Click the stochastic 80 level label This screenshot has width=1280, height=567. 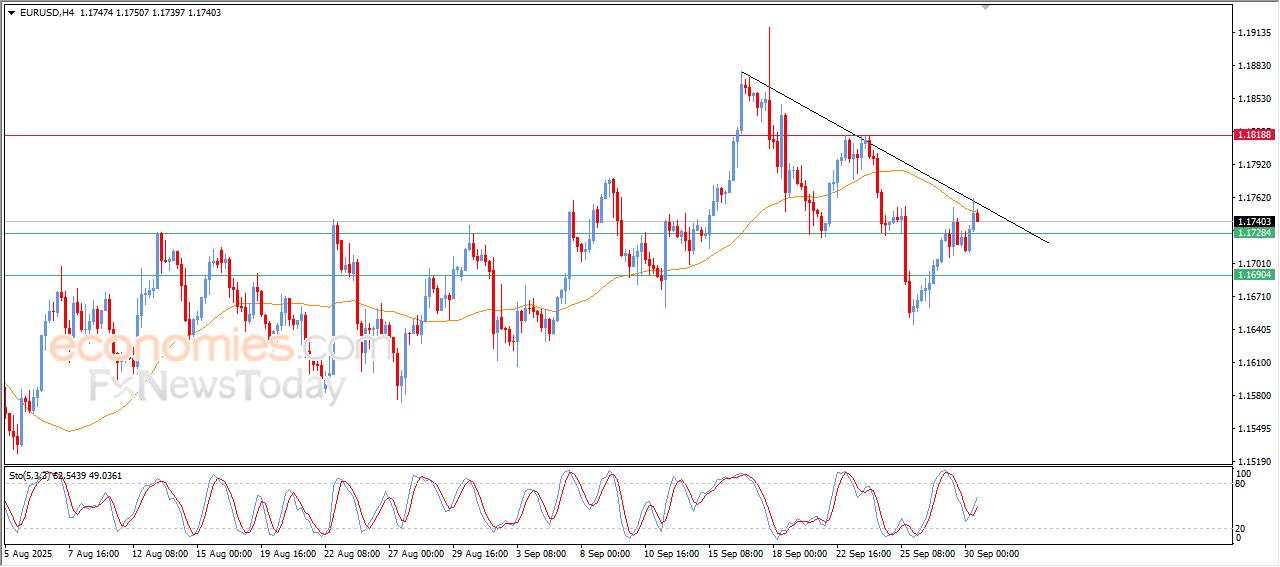tap(1242, 484)
